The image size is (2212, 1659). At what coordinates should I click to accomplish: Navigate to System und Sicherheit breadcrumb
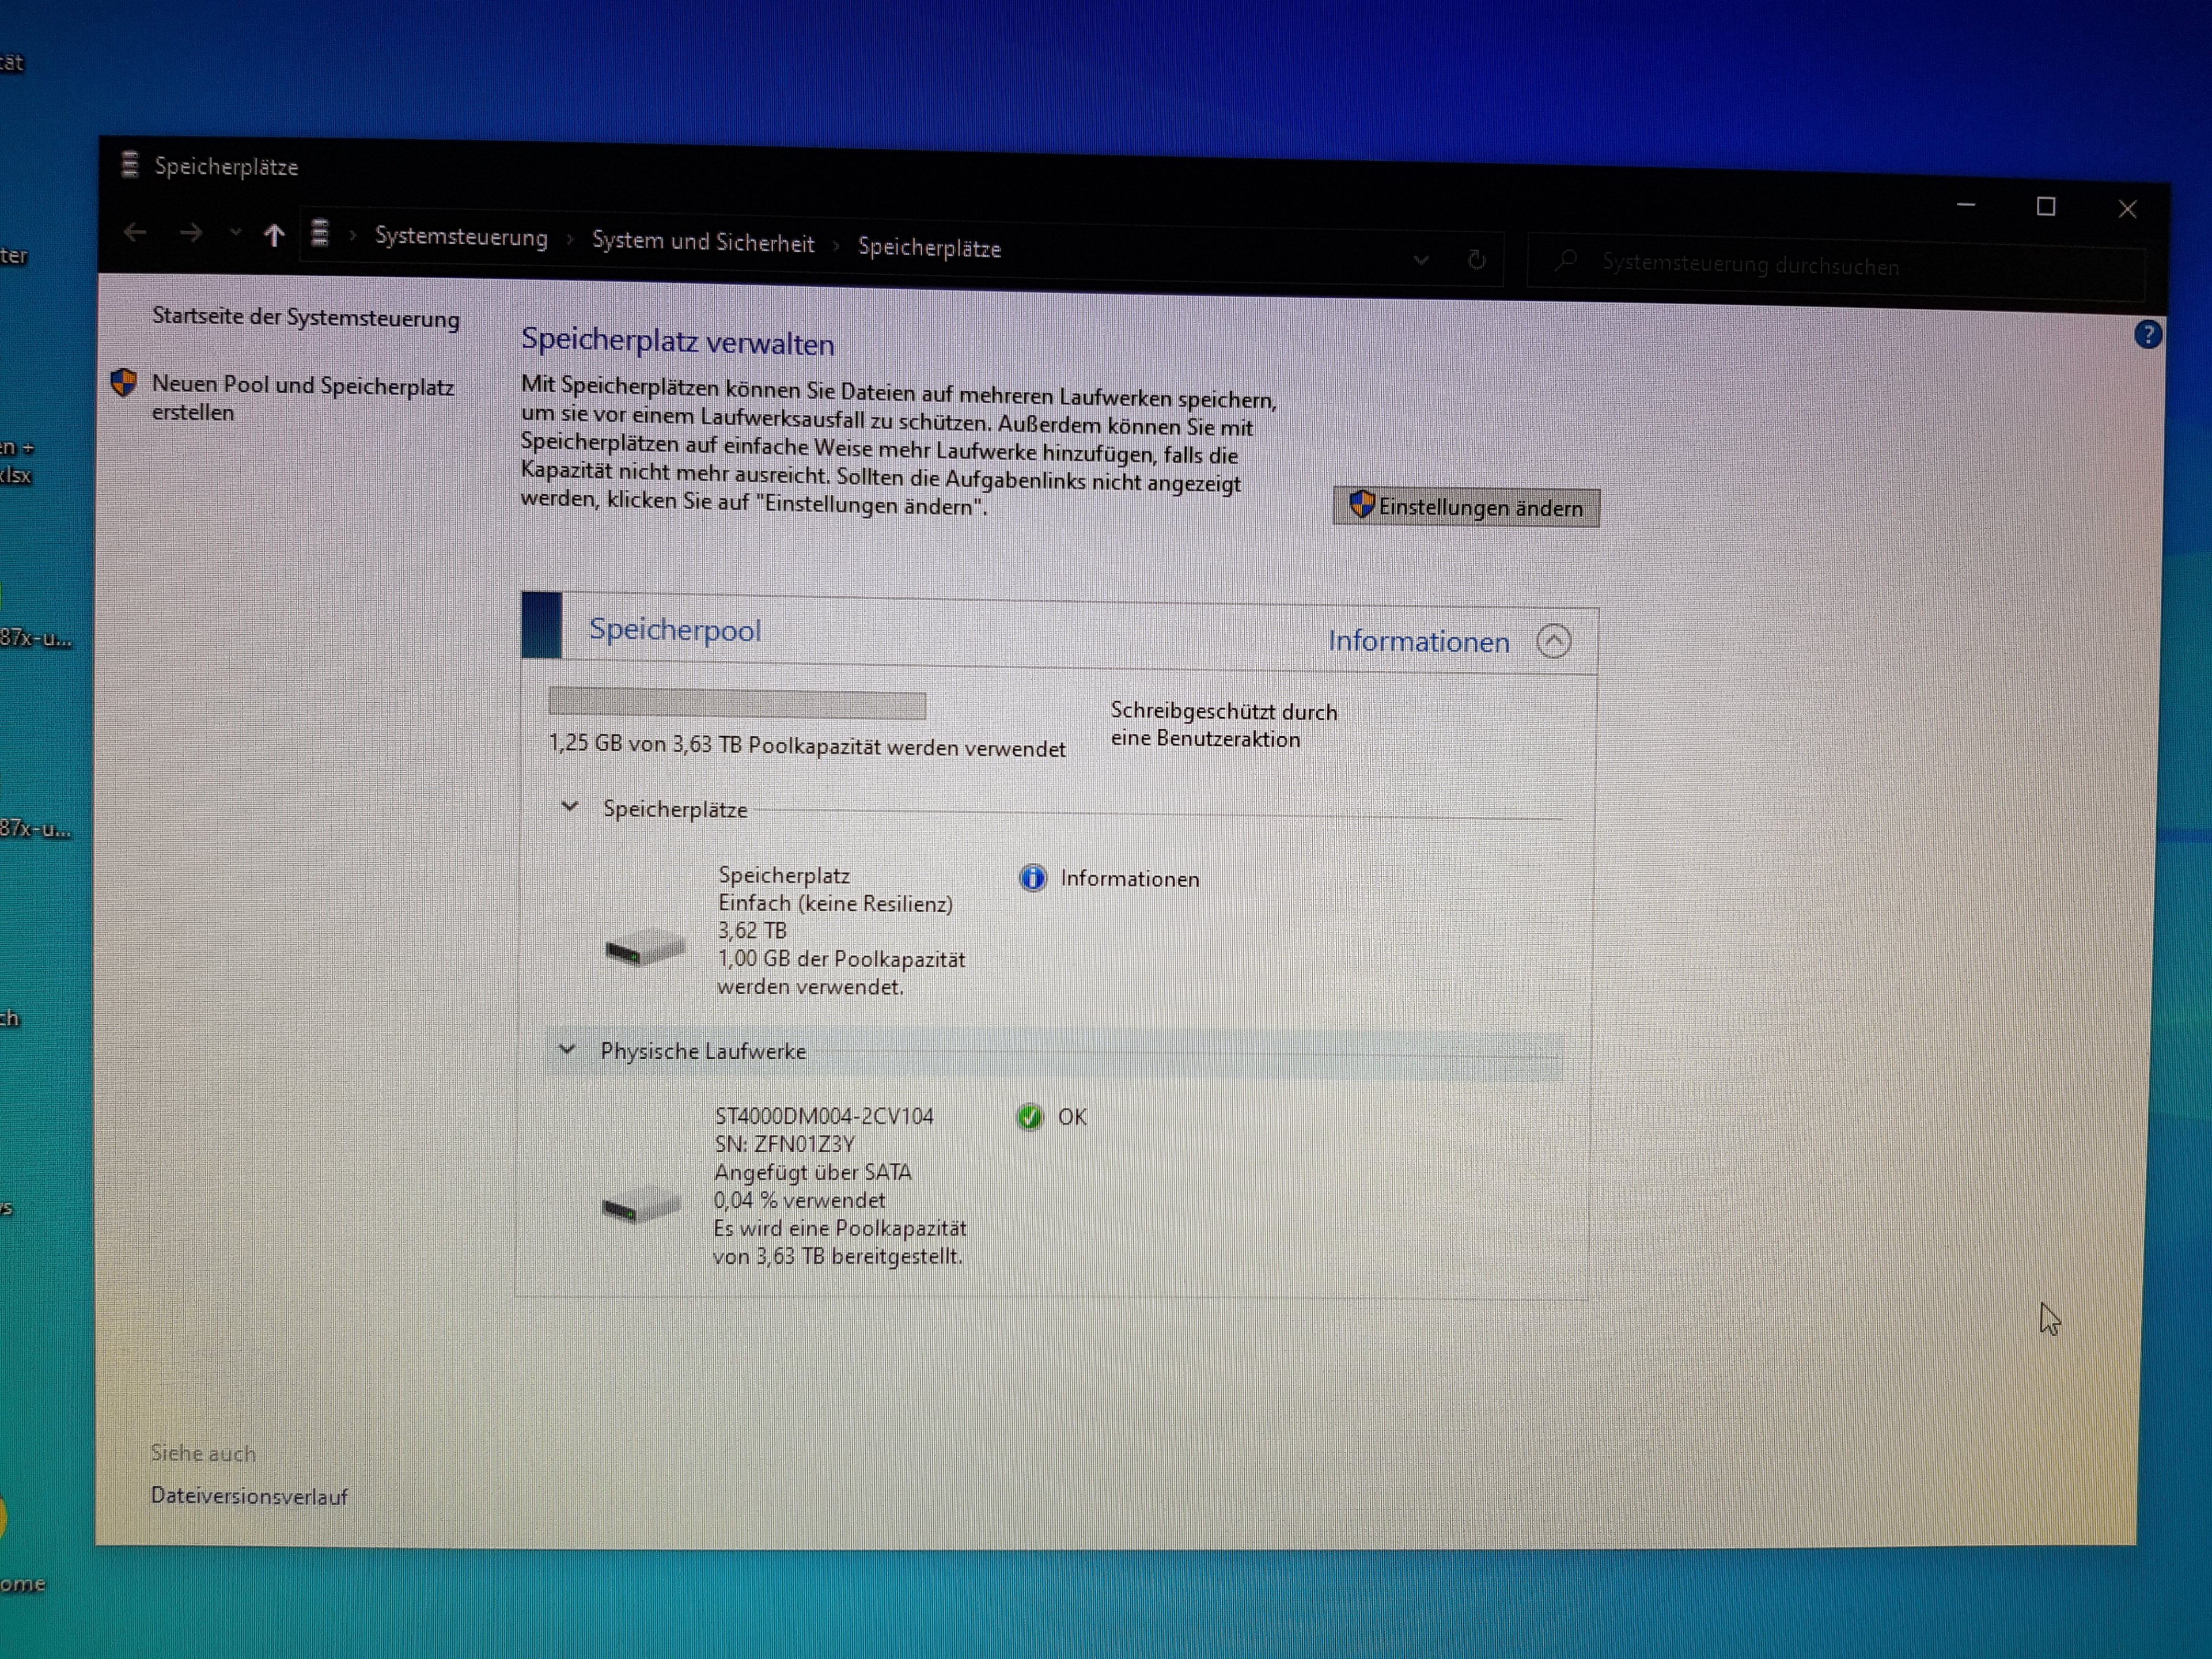point(703,243)
